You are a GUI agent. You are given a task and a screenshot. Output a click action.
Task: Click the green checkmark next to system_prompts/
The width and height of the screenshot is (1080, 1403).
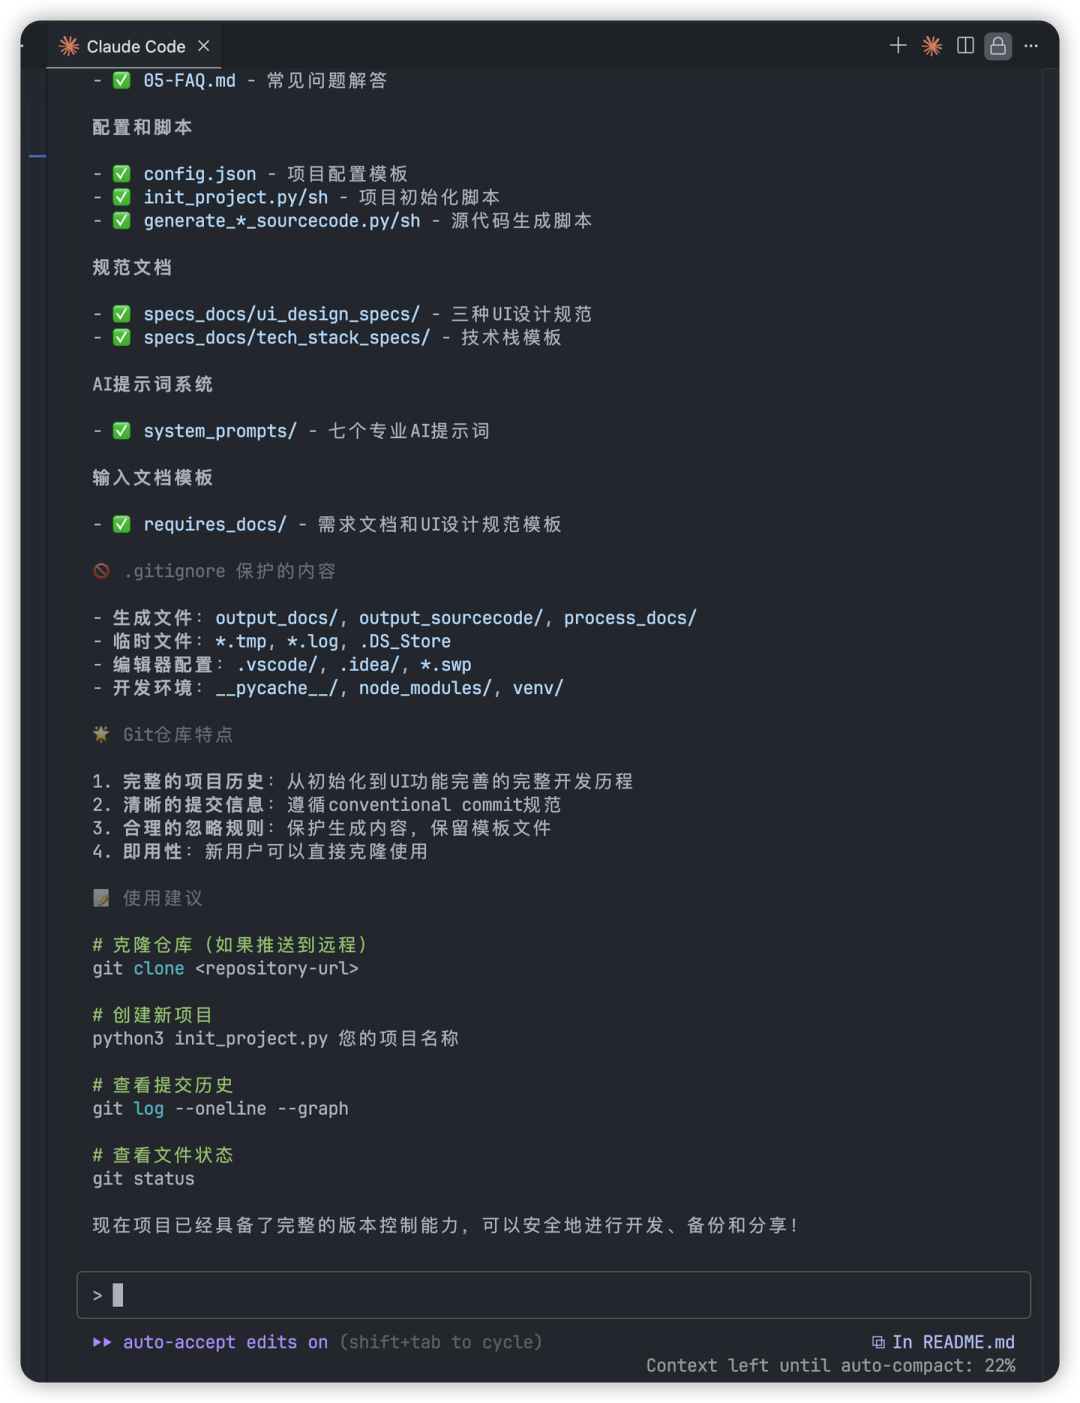pyautogui.click(x=122, y=431)
